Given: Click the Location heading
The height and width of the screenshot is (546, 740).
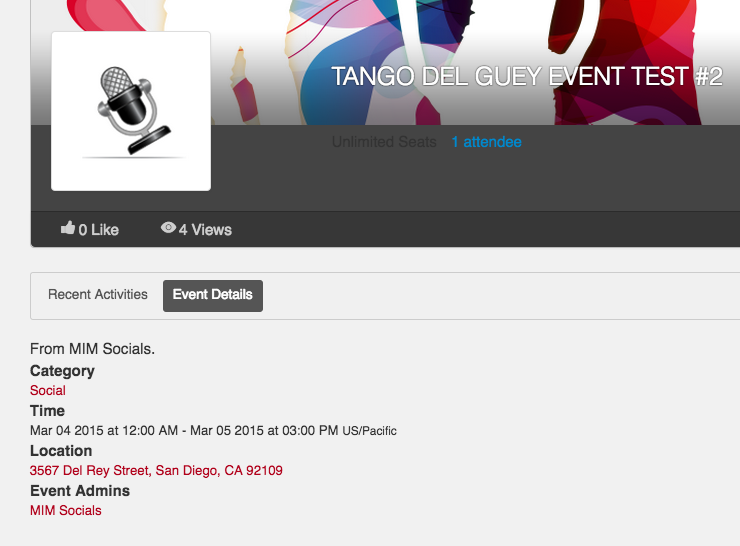Looking at the screenshot, I should click(x=61, y=451).
